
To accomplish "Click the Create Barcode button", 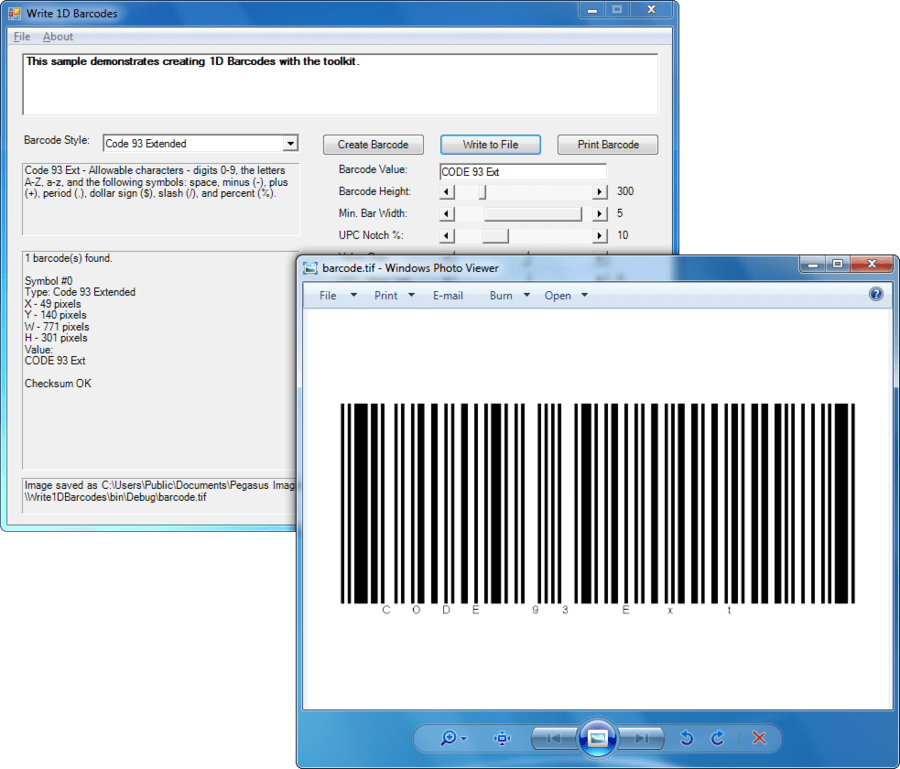I will point(373,144).
